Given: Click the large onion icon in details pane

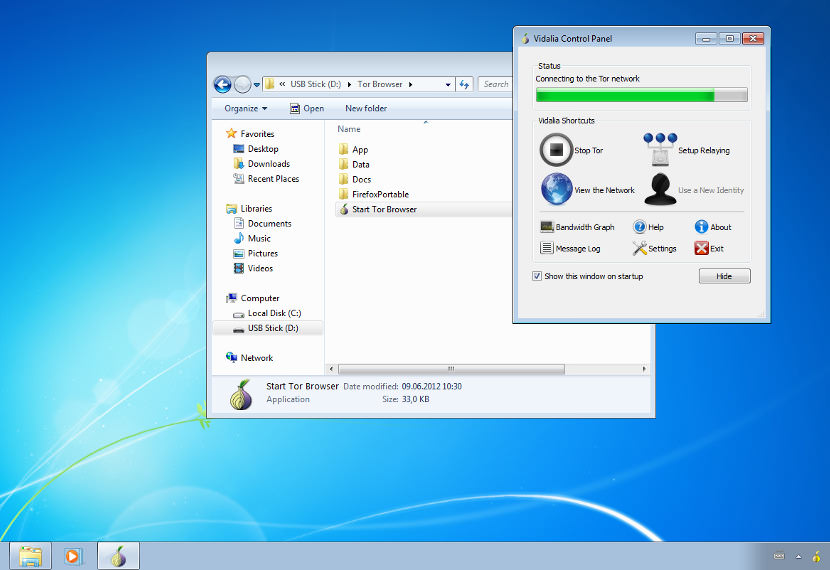Looking at the screenshot, I should 241,395.
